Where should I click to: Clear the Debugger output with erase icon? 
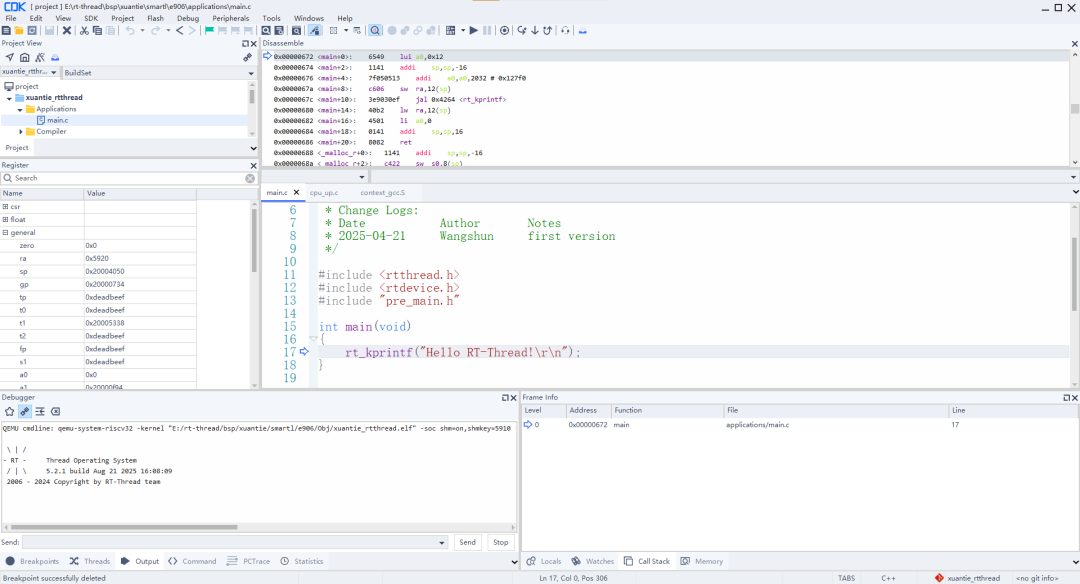coord(56,411)
